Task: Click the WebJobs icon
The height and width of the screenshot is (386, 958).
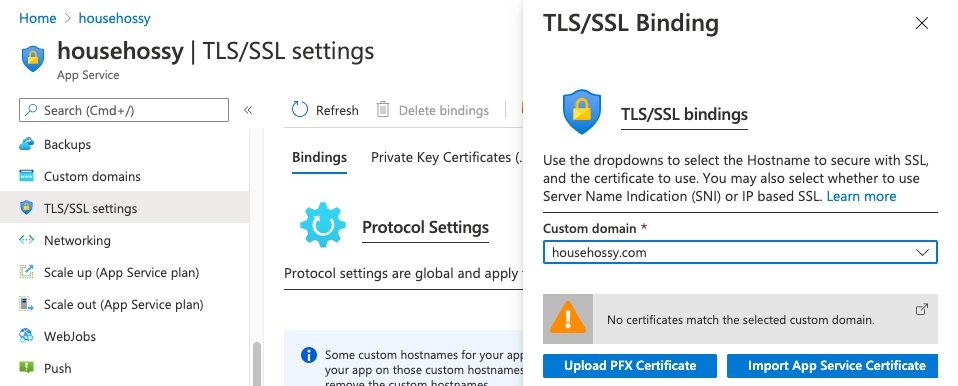Action: [x=26, y=336]
